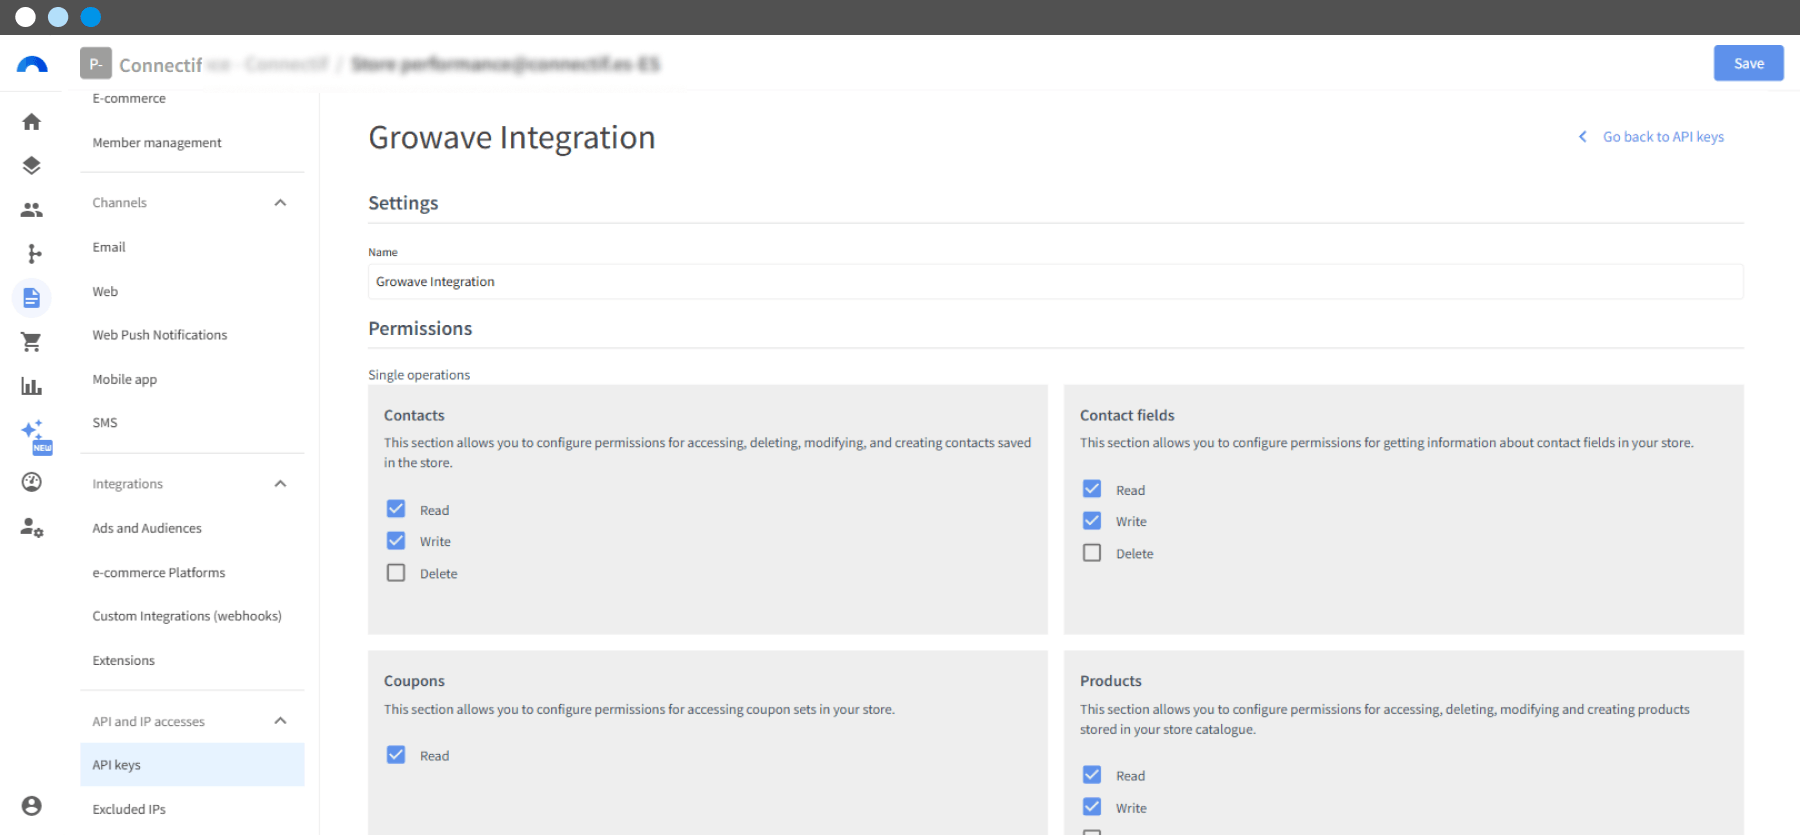Click the P- store avatar badge

(96, 64)
